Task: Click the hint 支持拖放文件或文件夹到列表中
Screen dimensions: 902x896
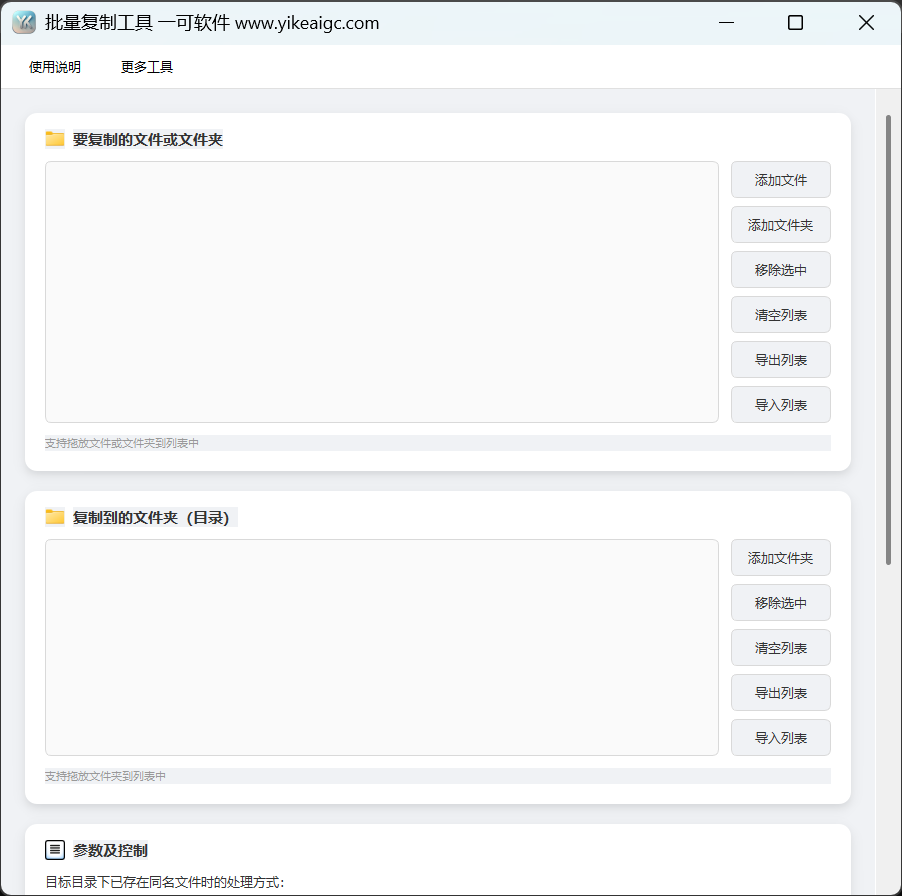Action: coord(122,443)
